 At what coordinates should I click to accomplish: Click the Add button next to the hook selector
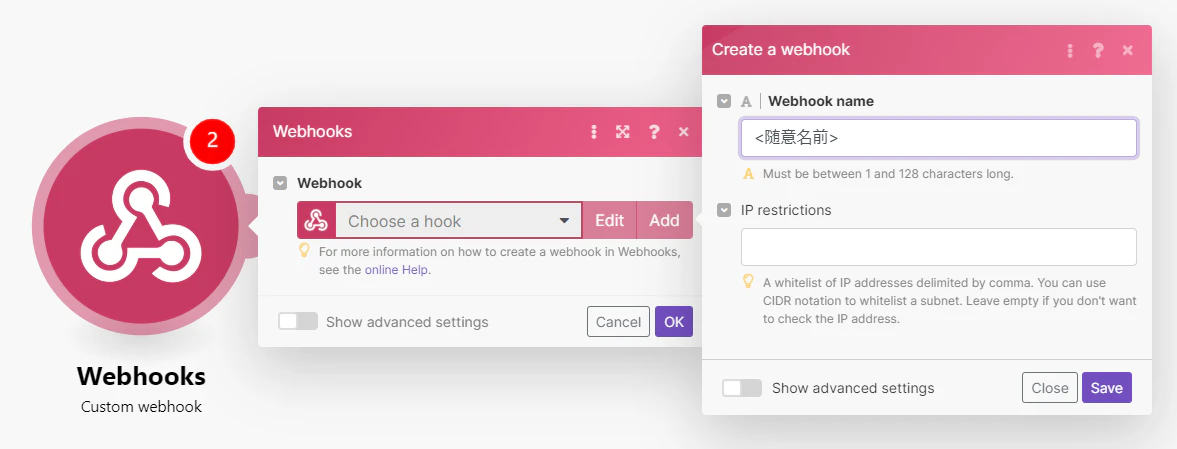pyautogui.click(x=664, y=220)
